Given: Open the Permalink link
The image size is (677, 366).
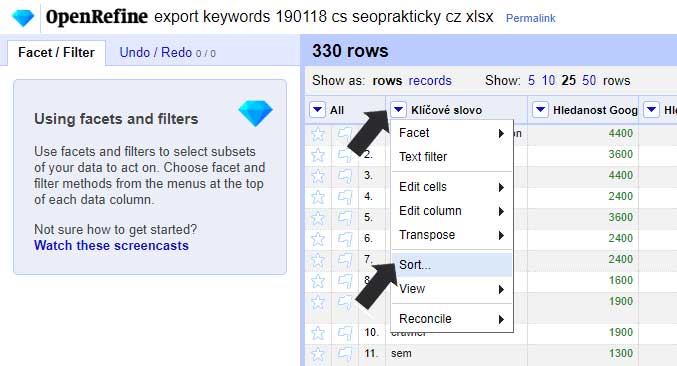Looking at the screenshot, I should (x=531, y=18).
